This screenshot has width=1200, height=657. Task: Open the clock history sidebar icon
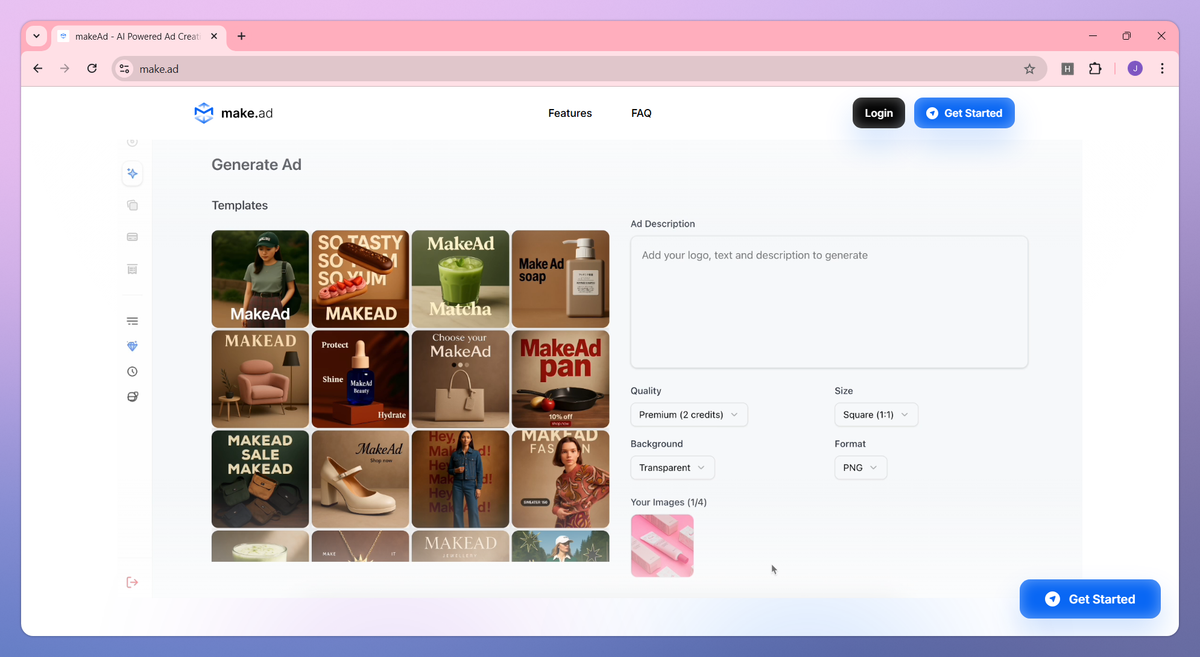tap(132, 371)
